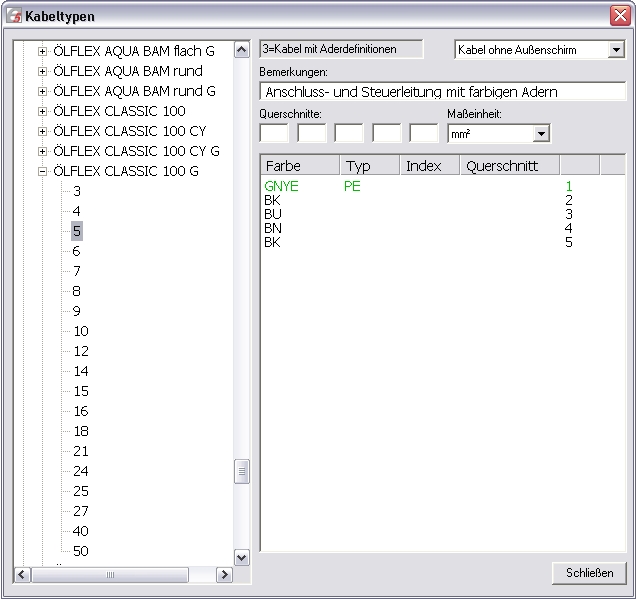Click the Index column header
The width and height of the screenshot is (637, 599).
tap(430, 166)
